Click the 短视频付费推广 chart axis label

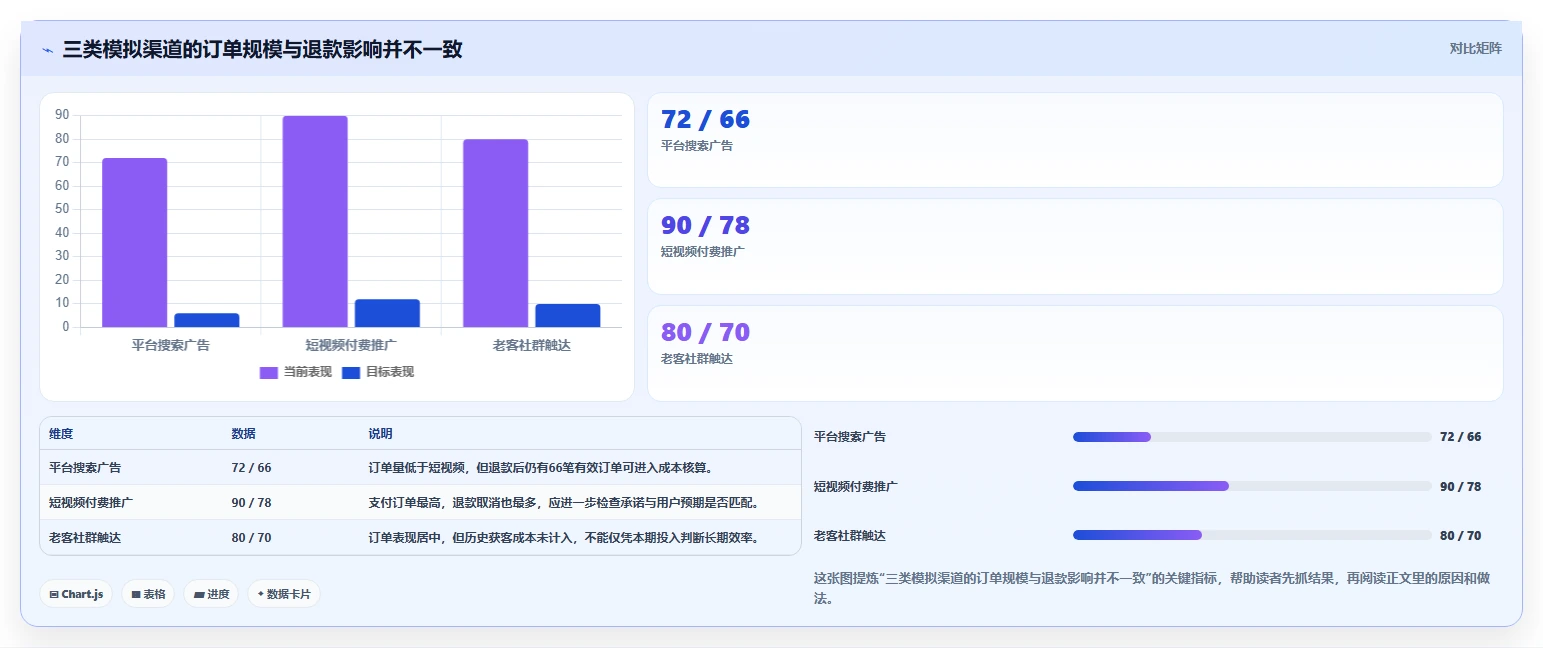pyautogui.click(x=351, y=345)
